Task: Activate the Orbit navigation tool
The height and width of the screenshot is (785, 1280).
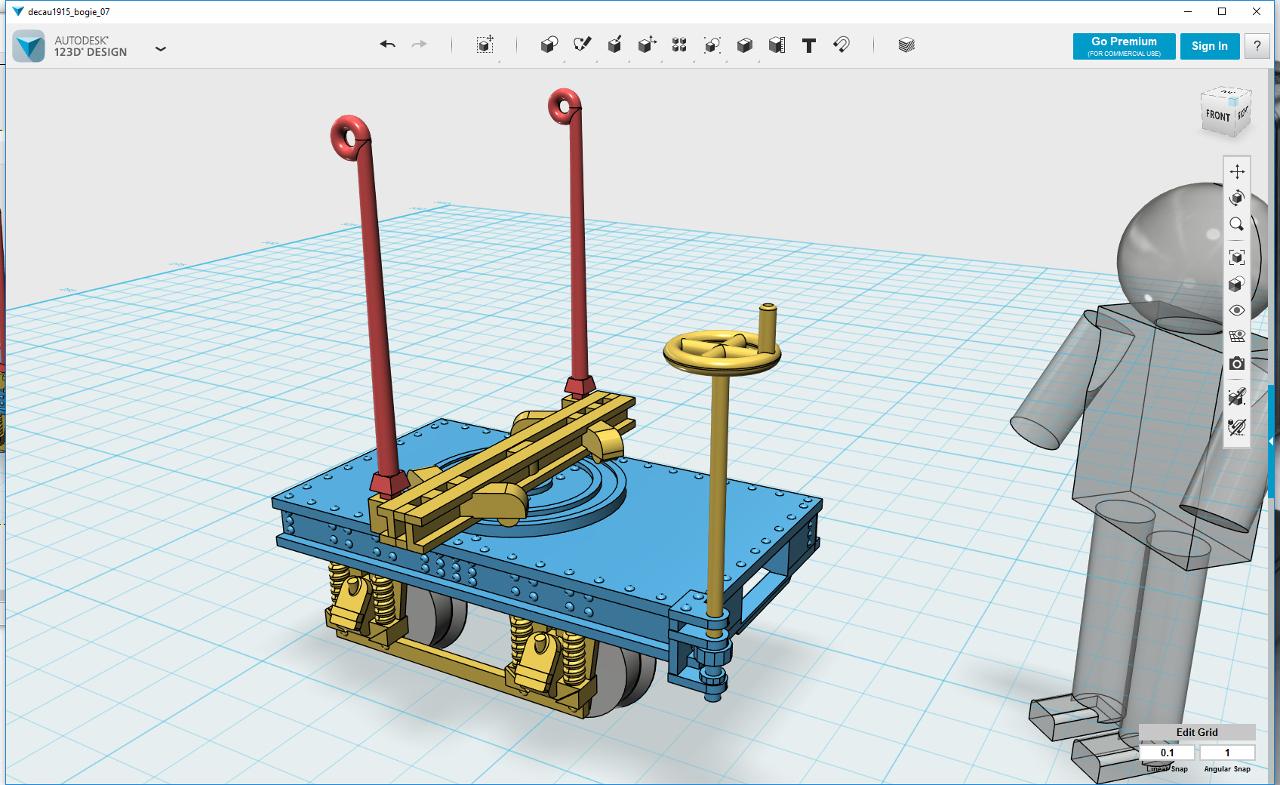Action: (x=1237, y=198)
